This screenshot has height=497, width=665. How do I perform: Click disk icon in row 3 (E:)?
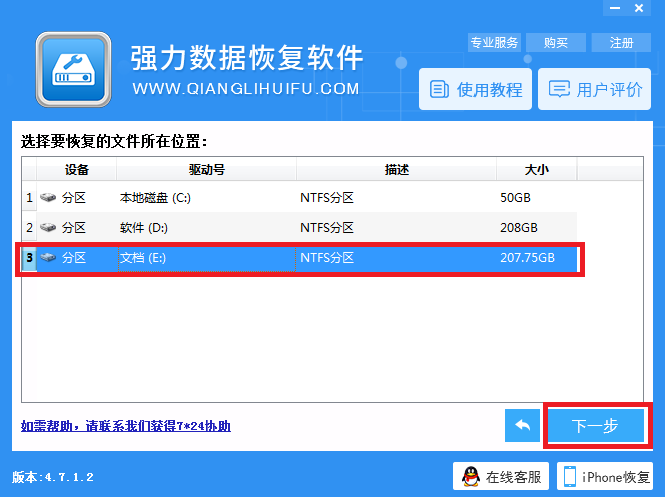tap(48, 257)
